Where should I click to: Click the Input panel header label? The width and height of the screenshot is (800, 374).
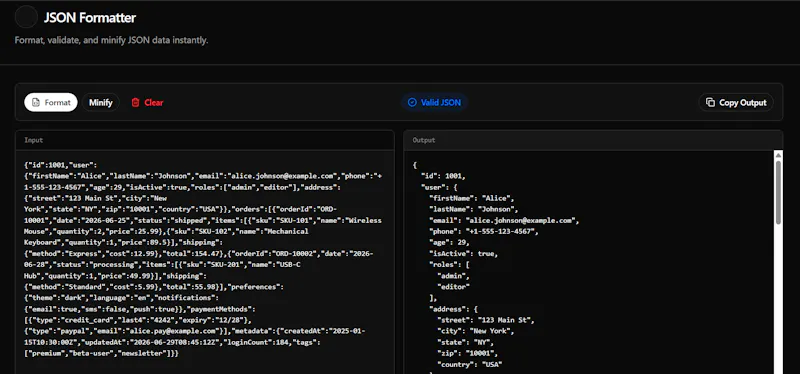click(x=34, y=140)
